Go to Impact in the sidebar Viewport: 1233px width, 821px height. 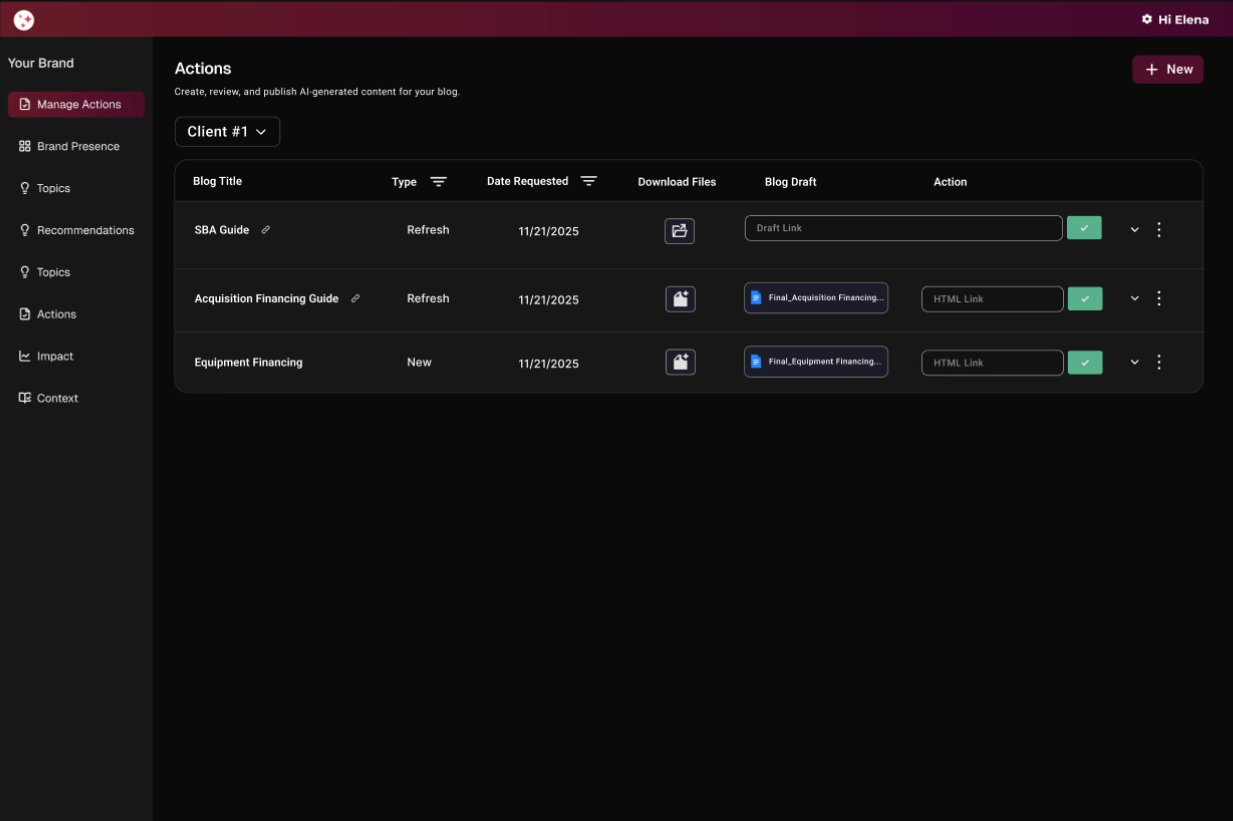pos(55,356)
